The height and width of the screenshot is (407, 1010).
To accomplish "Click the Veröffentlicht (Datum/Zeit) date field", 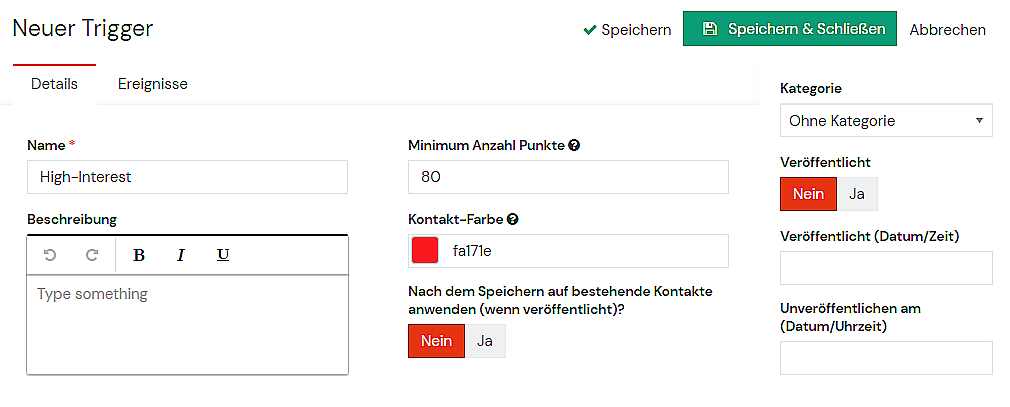I will [886, 268].
